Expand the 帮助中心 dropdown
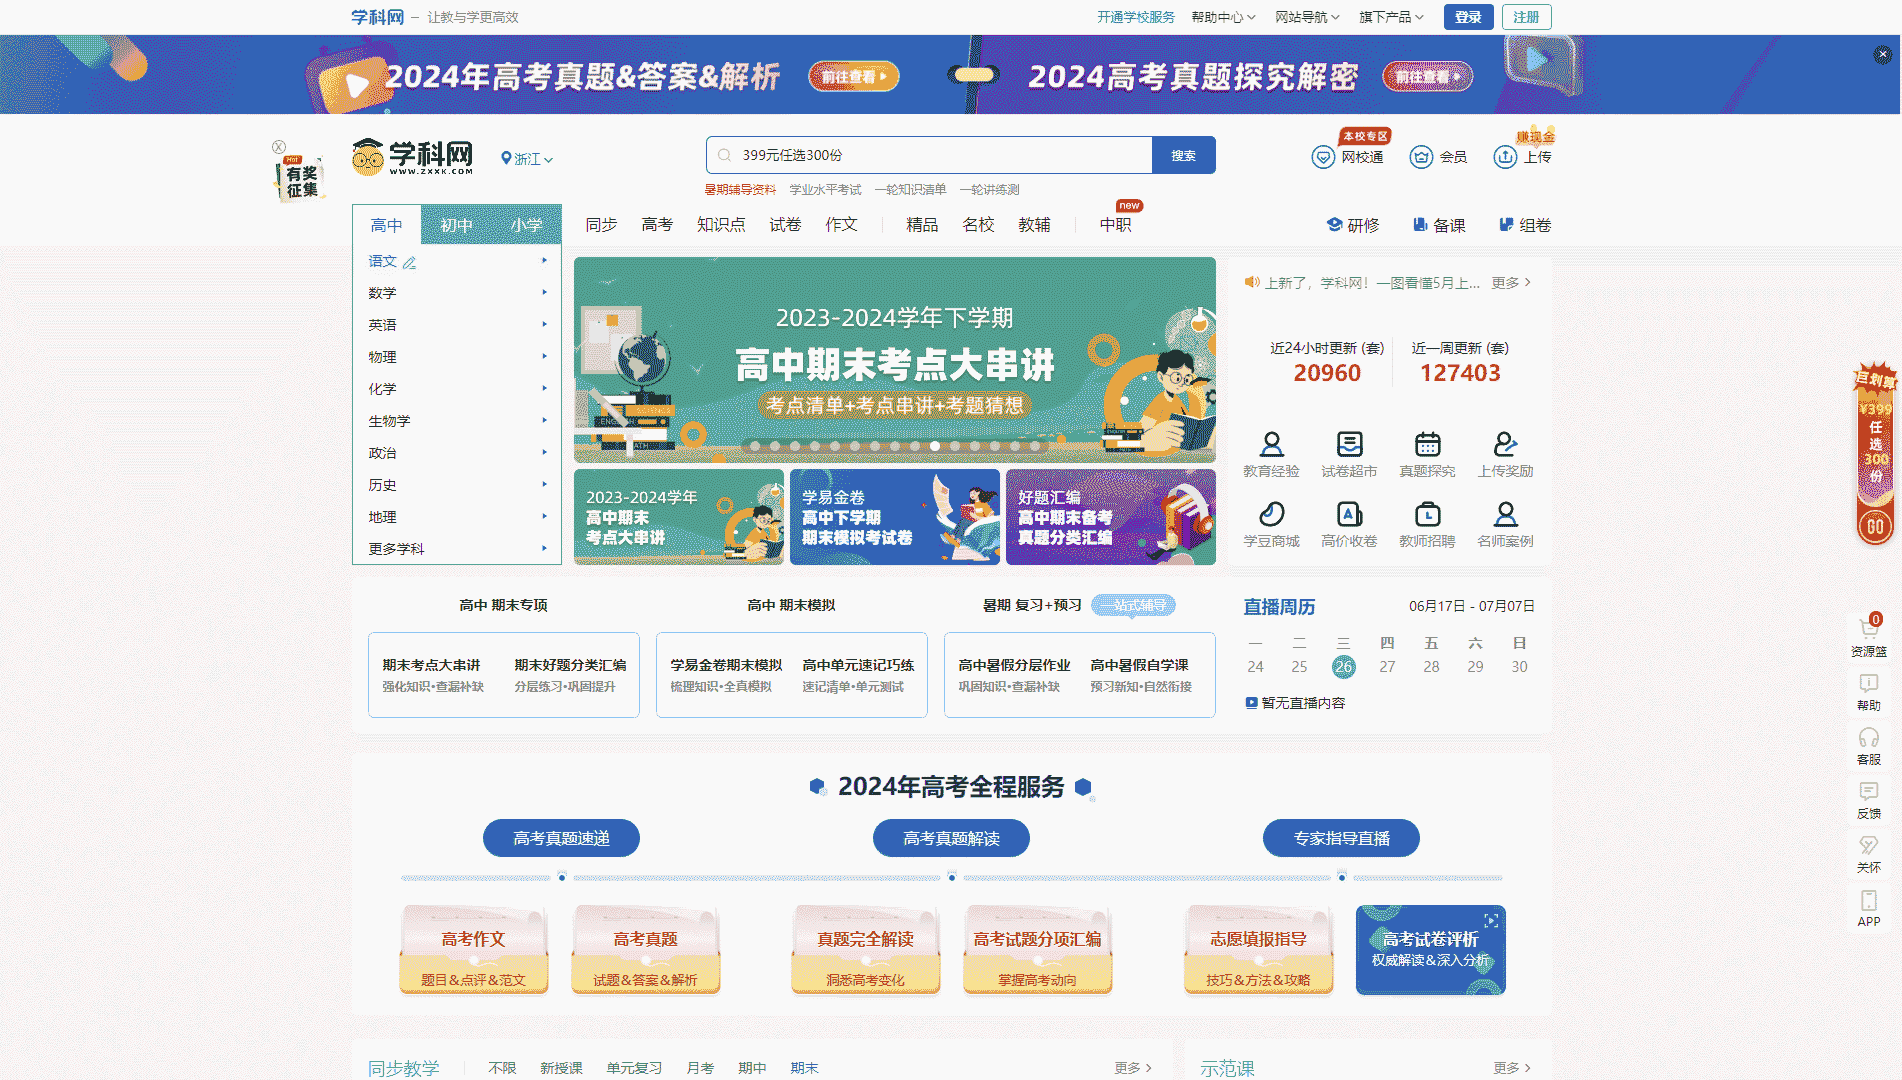This screenshot has height=1080, width=1902. tap(1223, 17)
